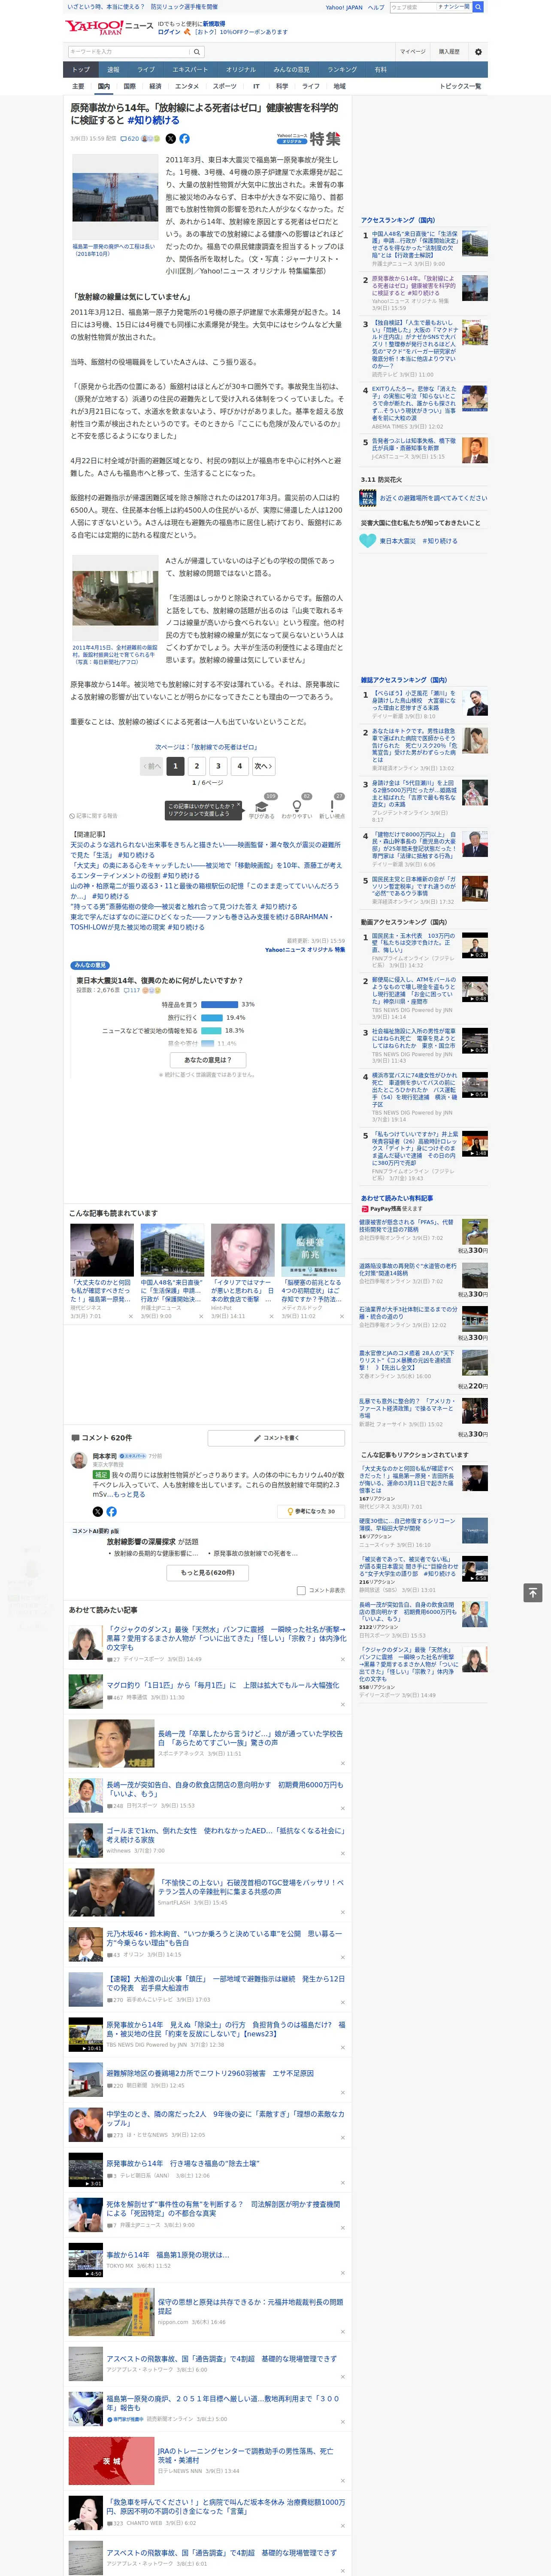Click the マイページ link
The width and height of the screenshot is (551, 2576).
pyautogui.click(x=412, y=52)
